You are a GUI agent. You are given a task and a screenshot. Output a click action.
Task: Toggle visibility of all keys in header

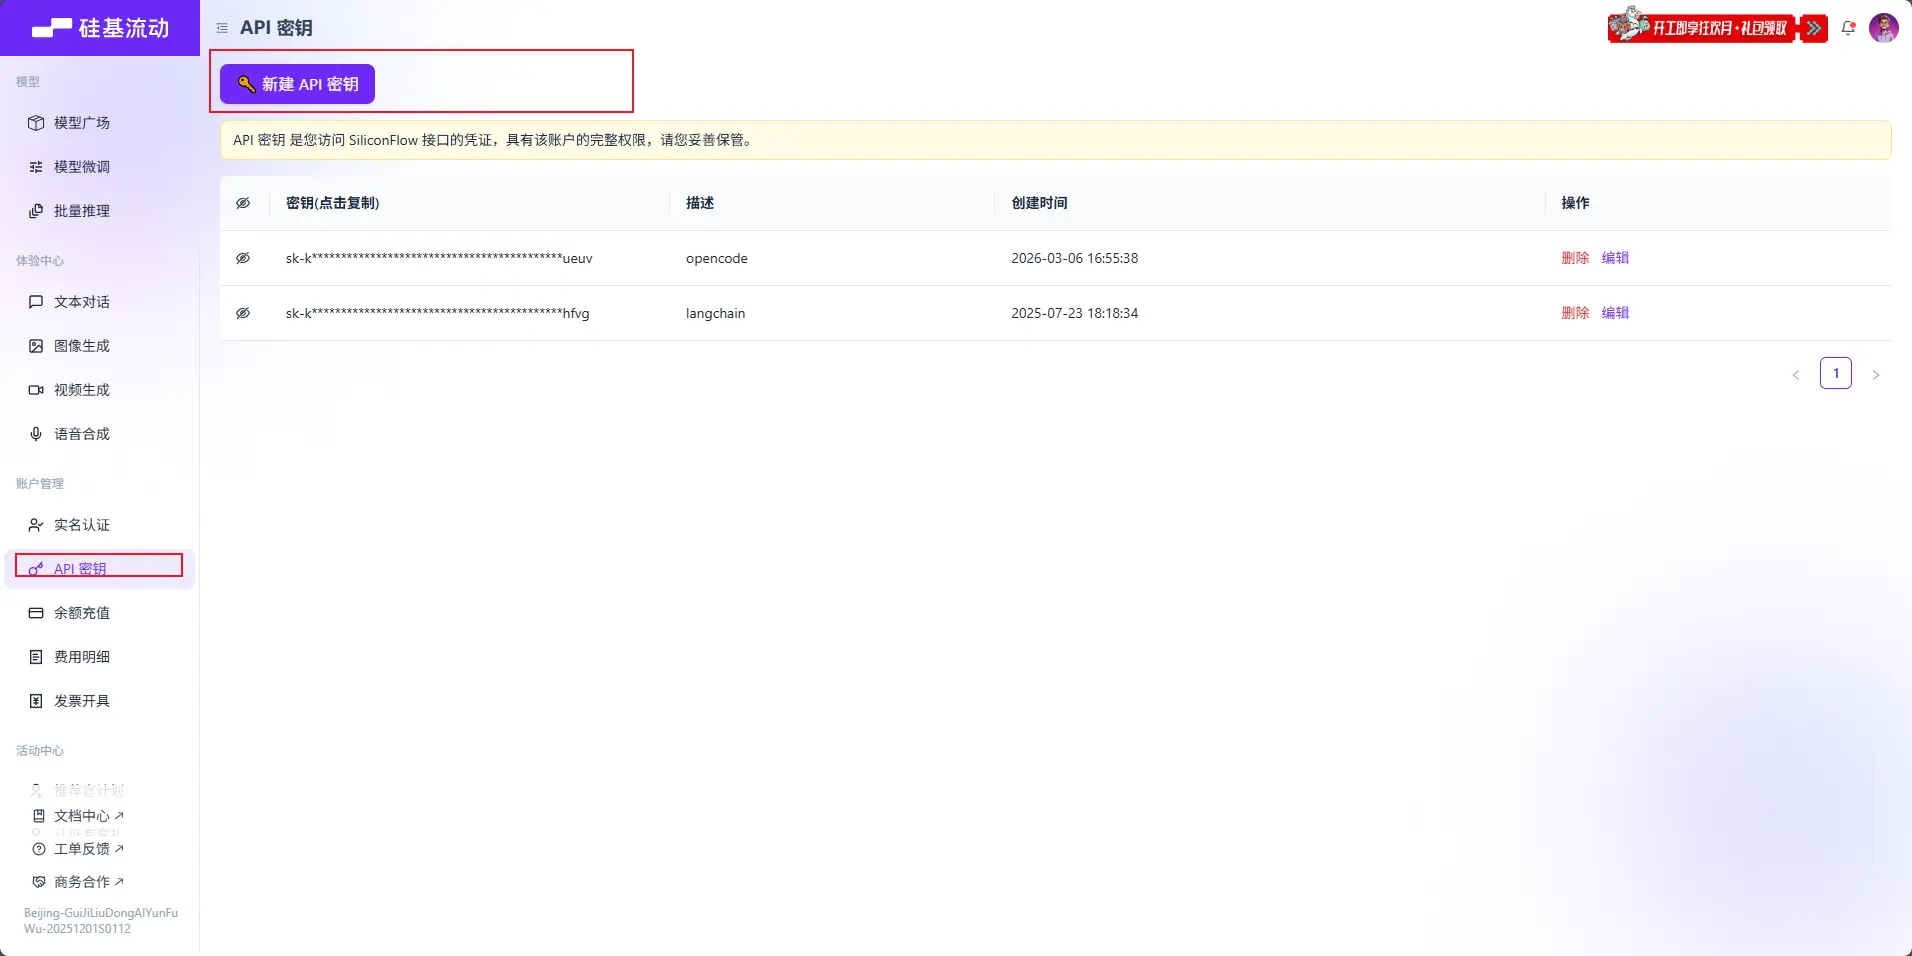coord(243,203)
